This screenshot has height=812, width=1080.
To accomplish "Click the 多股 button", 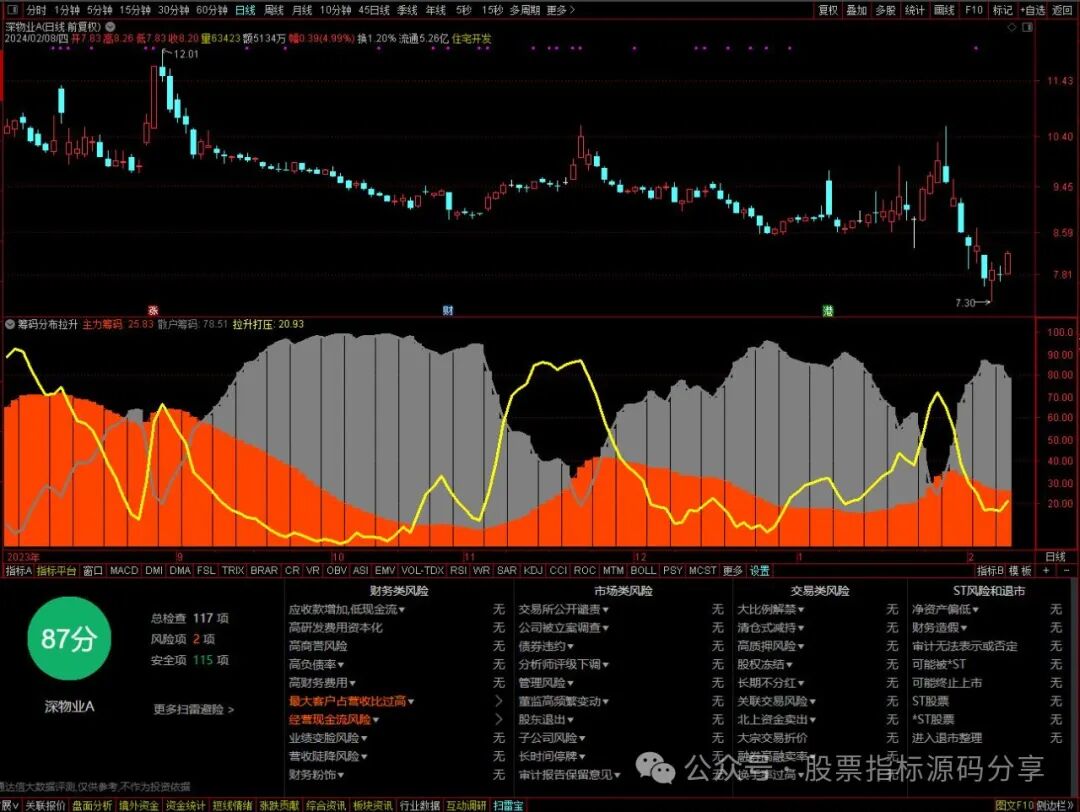I will click(885, 10).
